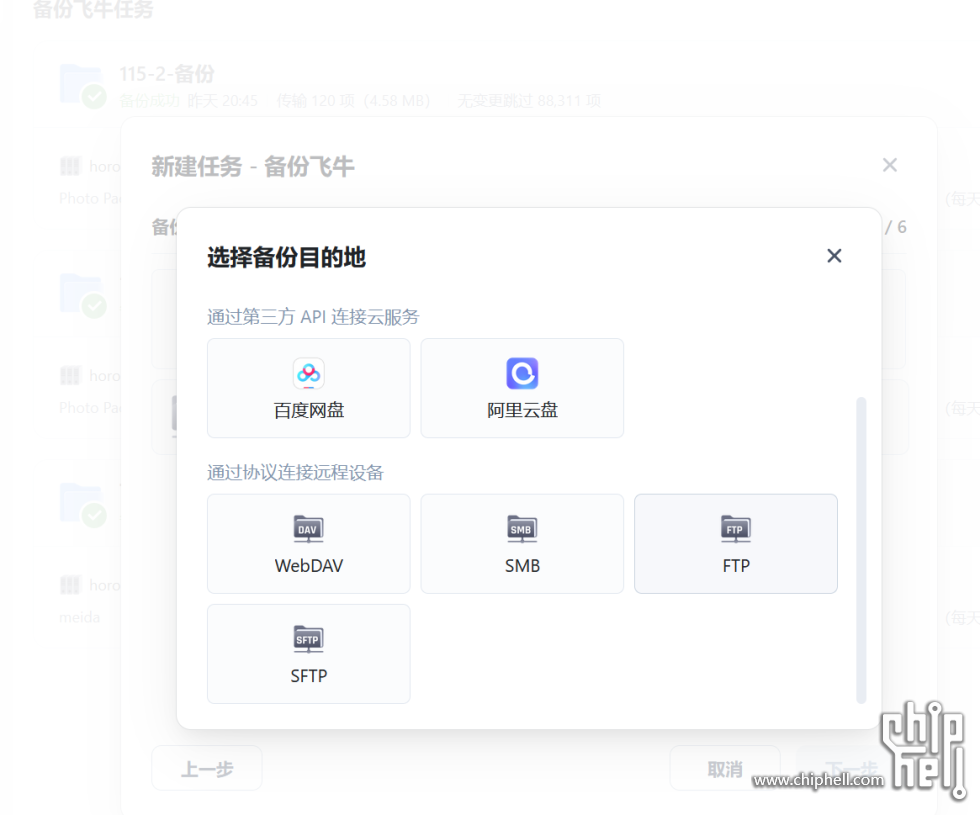The width and height of the screenshot is (980, 815).
Task: Select the Baidu Netdisk (百度网盘) icon
Action: click(x=309, y=373)
